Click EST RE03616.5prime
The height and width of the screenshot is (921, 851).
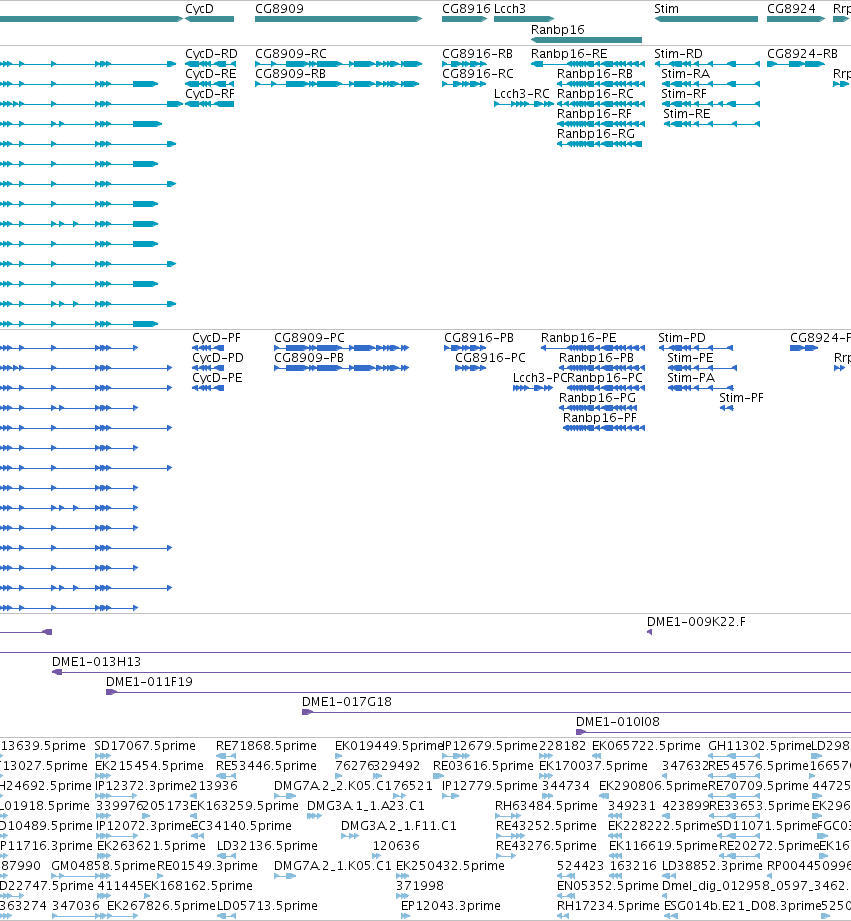pyautogui.click(x=438, y=777)
